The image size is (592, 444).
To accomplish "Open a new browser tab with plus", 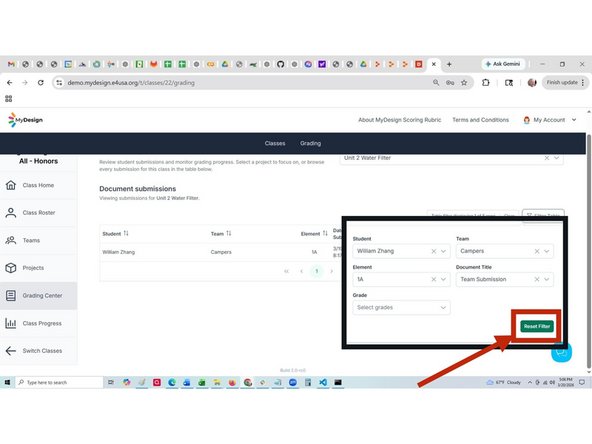I will pos(449,64).
